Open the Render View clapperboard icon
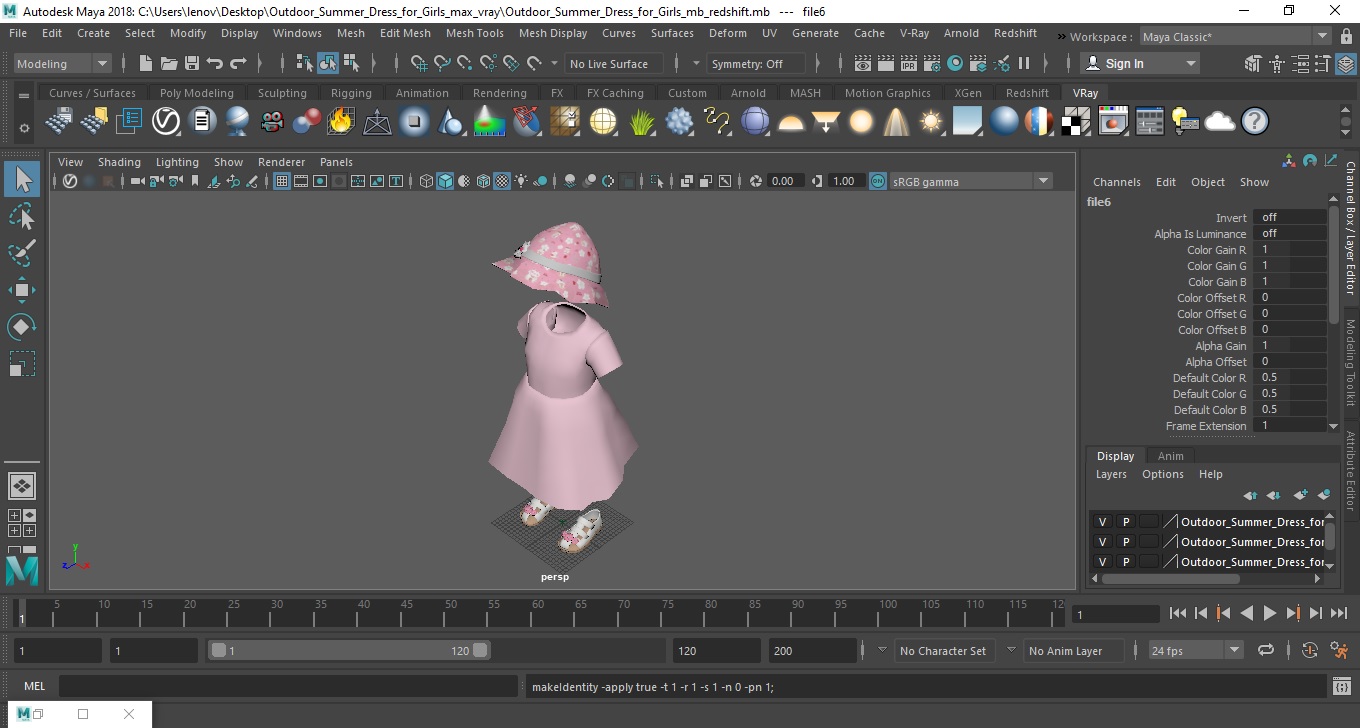Image resolution: width=1360 pixels, height=728 pixels. (863, 63)
